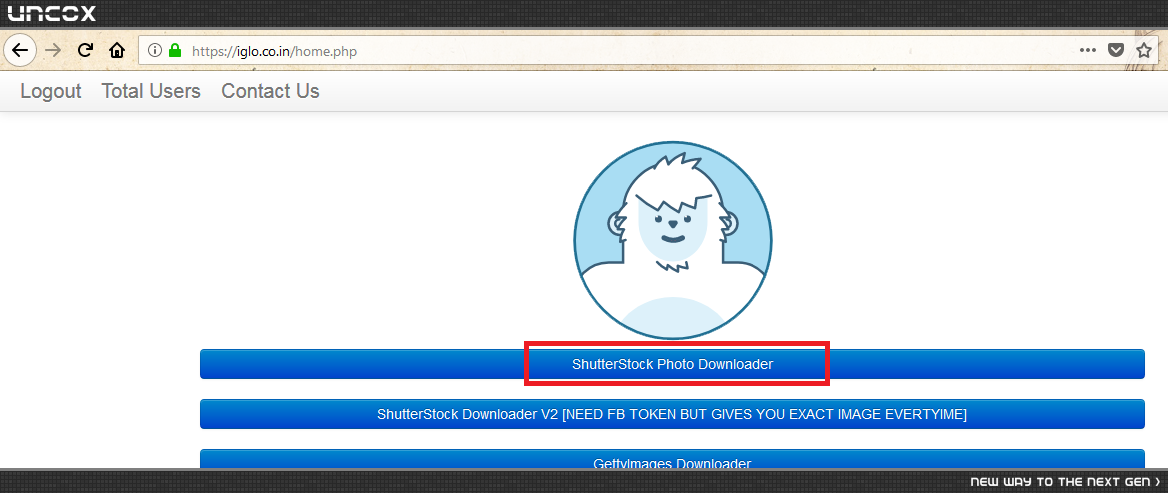Click the green secure padlock icon

click(x=175, y=51)
